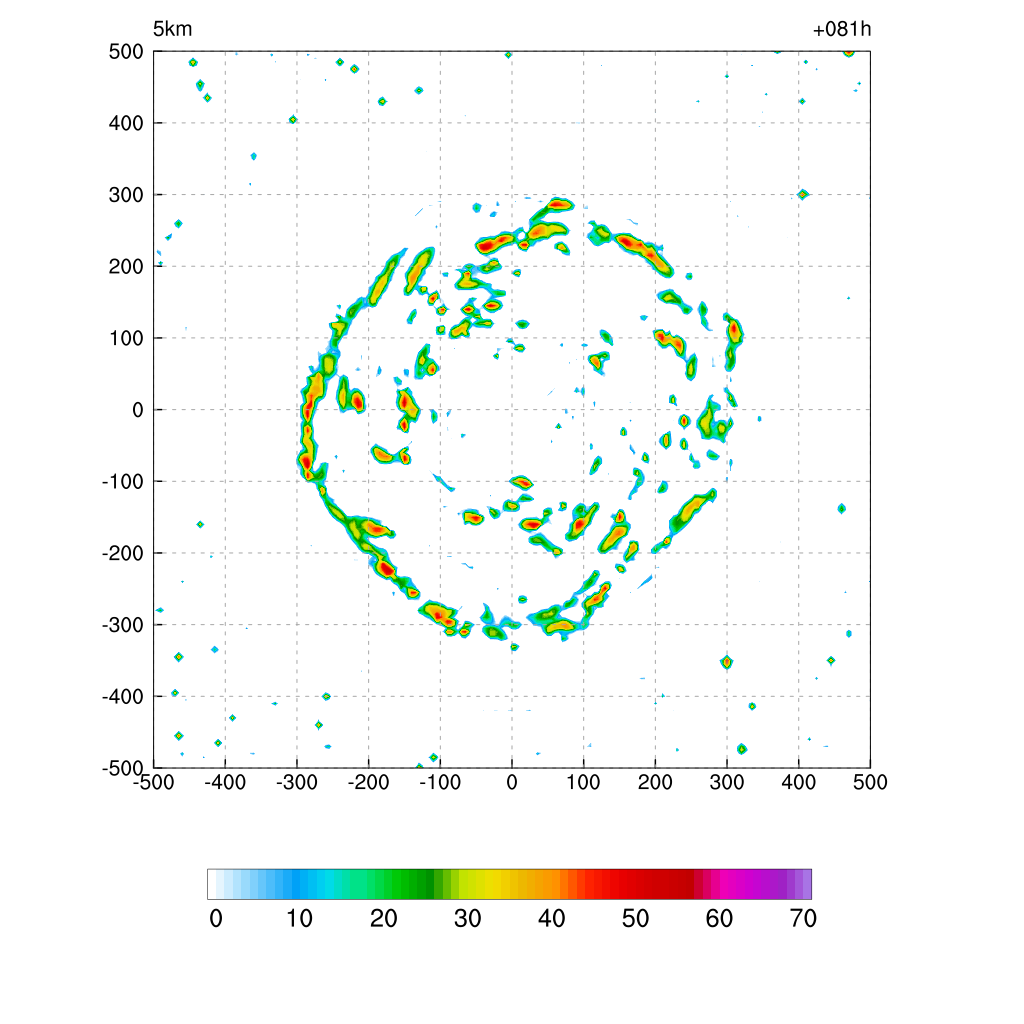
Task: Click the y-axis label '300'
Action: click(126, 195)
